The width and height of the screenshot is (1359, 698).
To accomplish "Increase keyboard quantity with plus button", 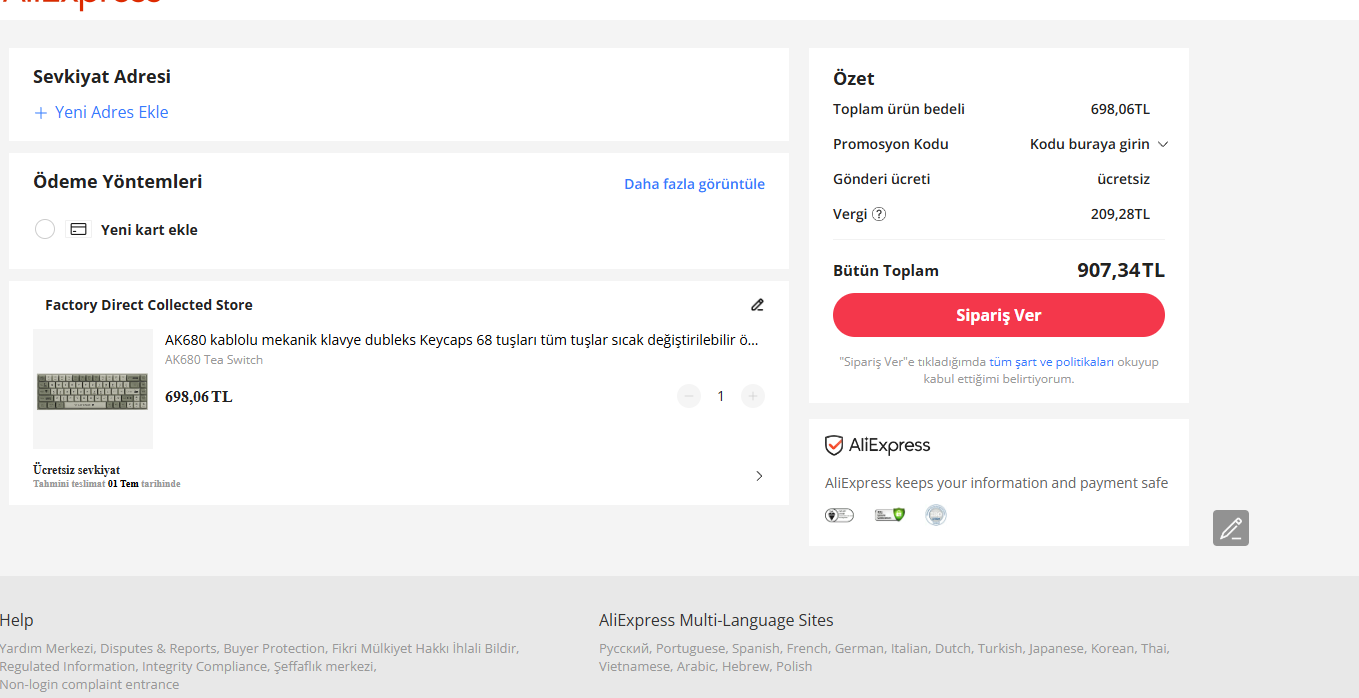I will pyautogui.click(x=753, y=396).
